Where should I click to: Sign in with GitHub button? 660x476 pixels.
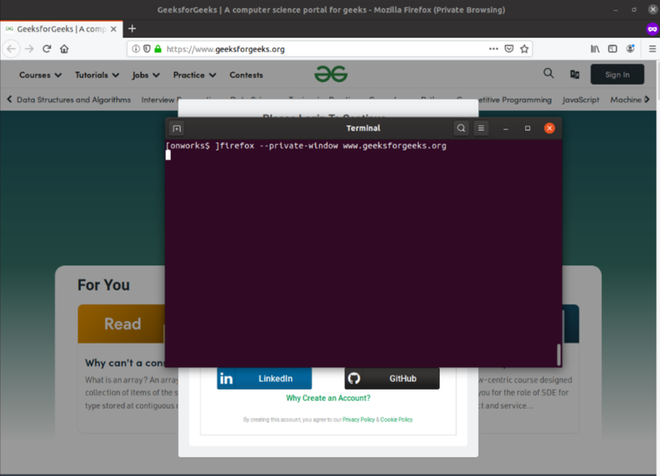[x=392, y=378]
